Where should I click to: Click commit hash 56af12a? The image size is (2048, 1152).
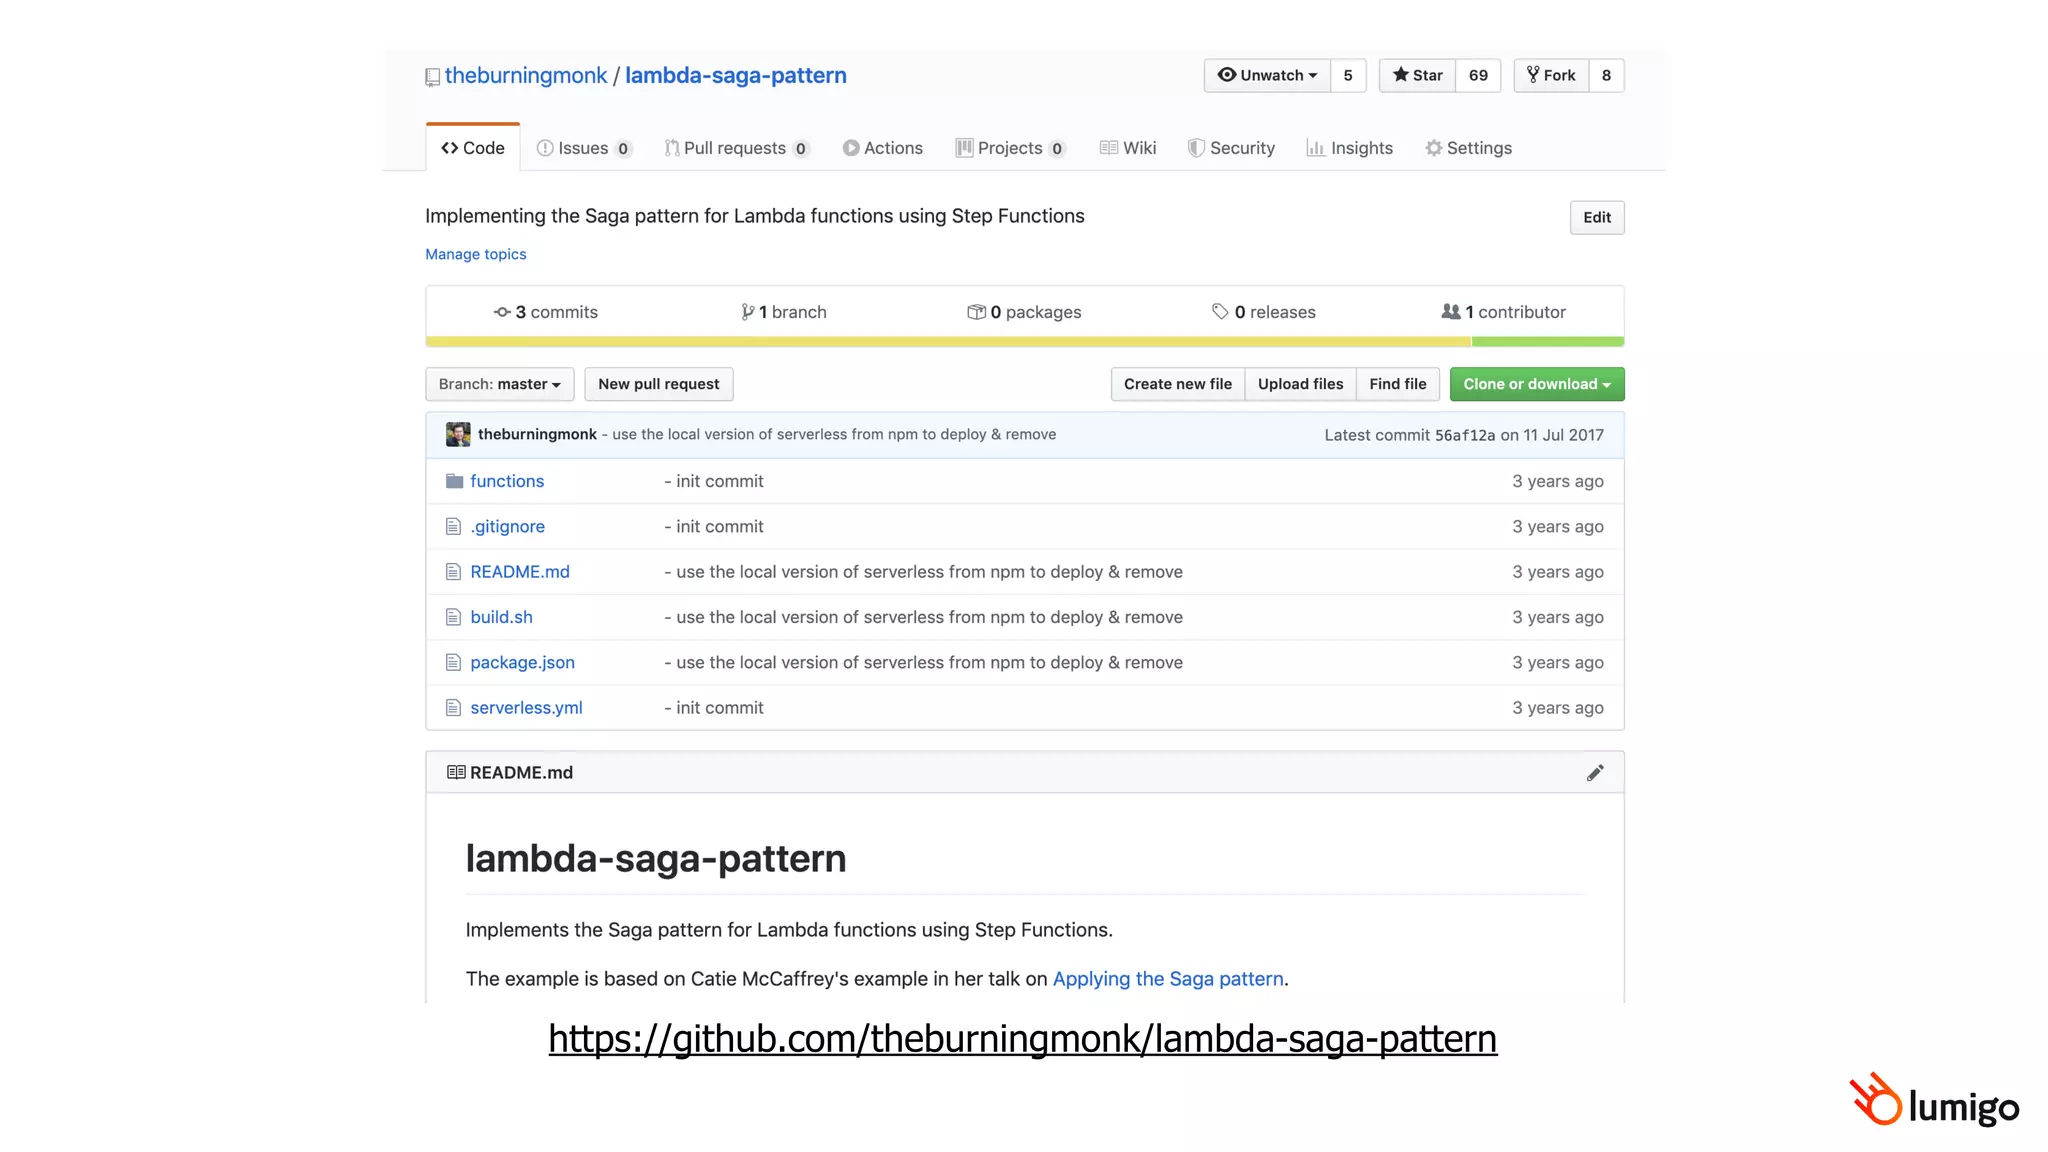pos(1465,435)
